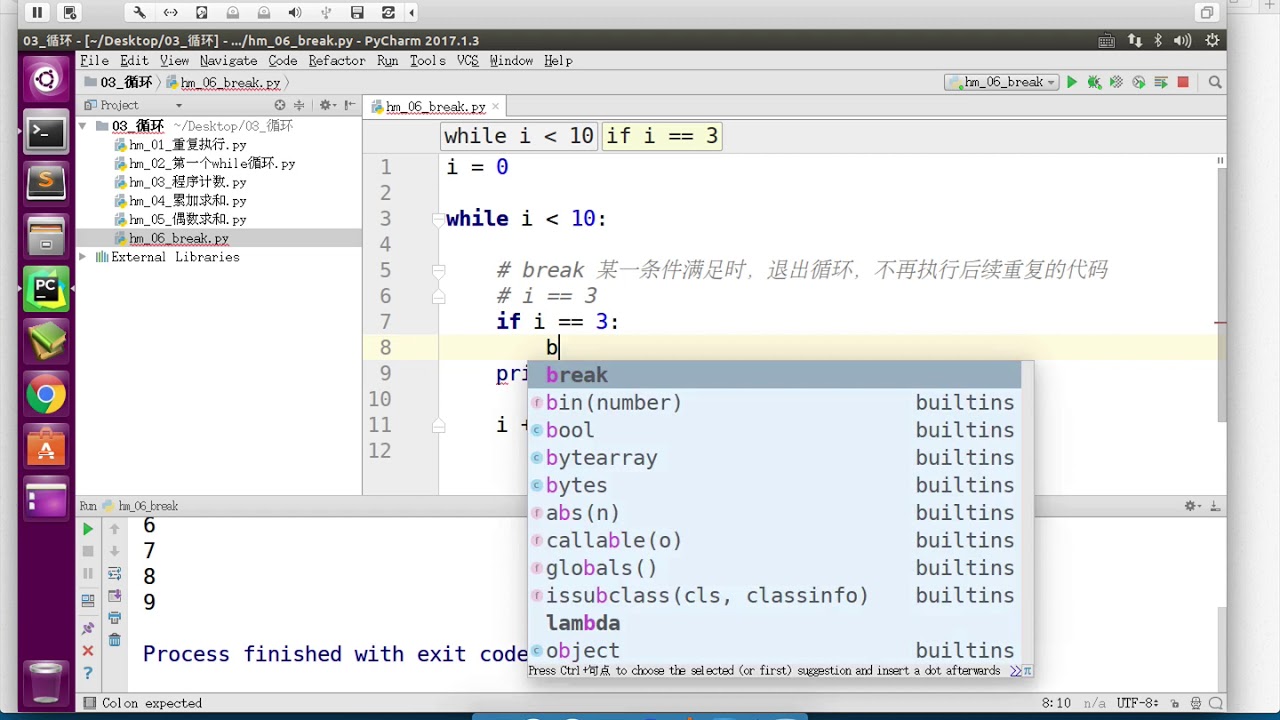Collapse the 03_循环 project folder

(83, 126)
